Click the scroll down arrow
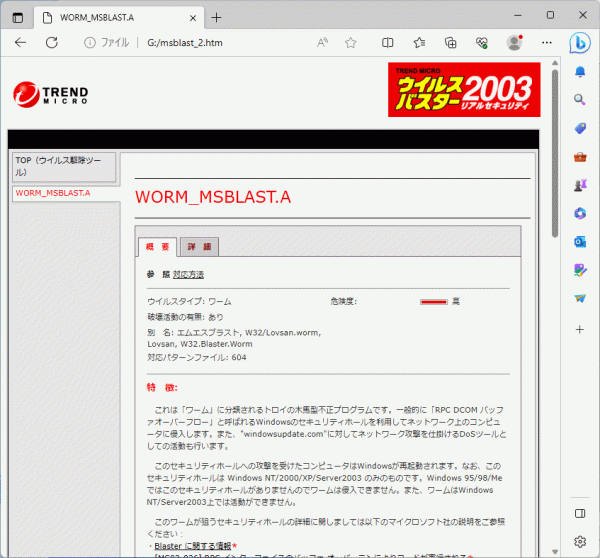 point(555,551)
